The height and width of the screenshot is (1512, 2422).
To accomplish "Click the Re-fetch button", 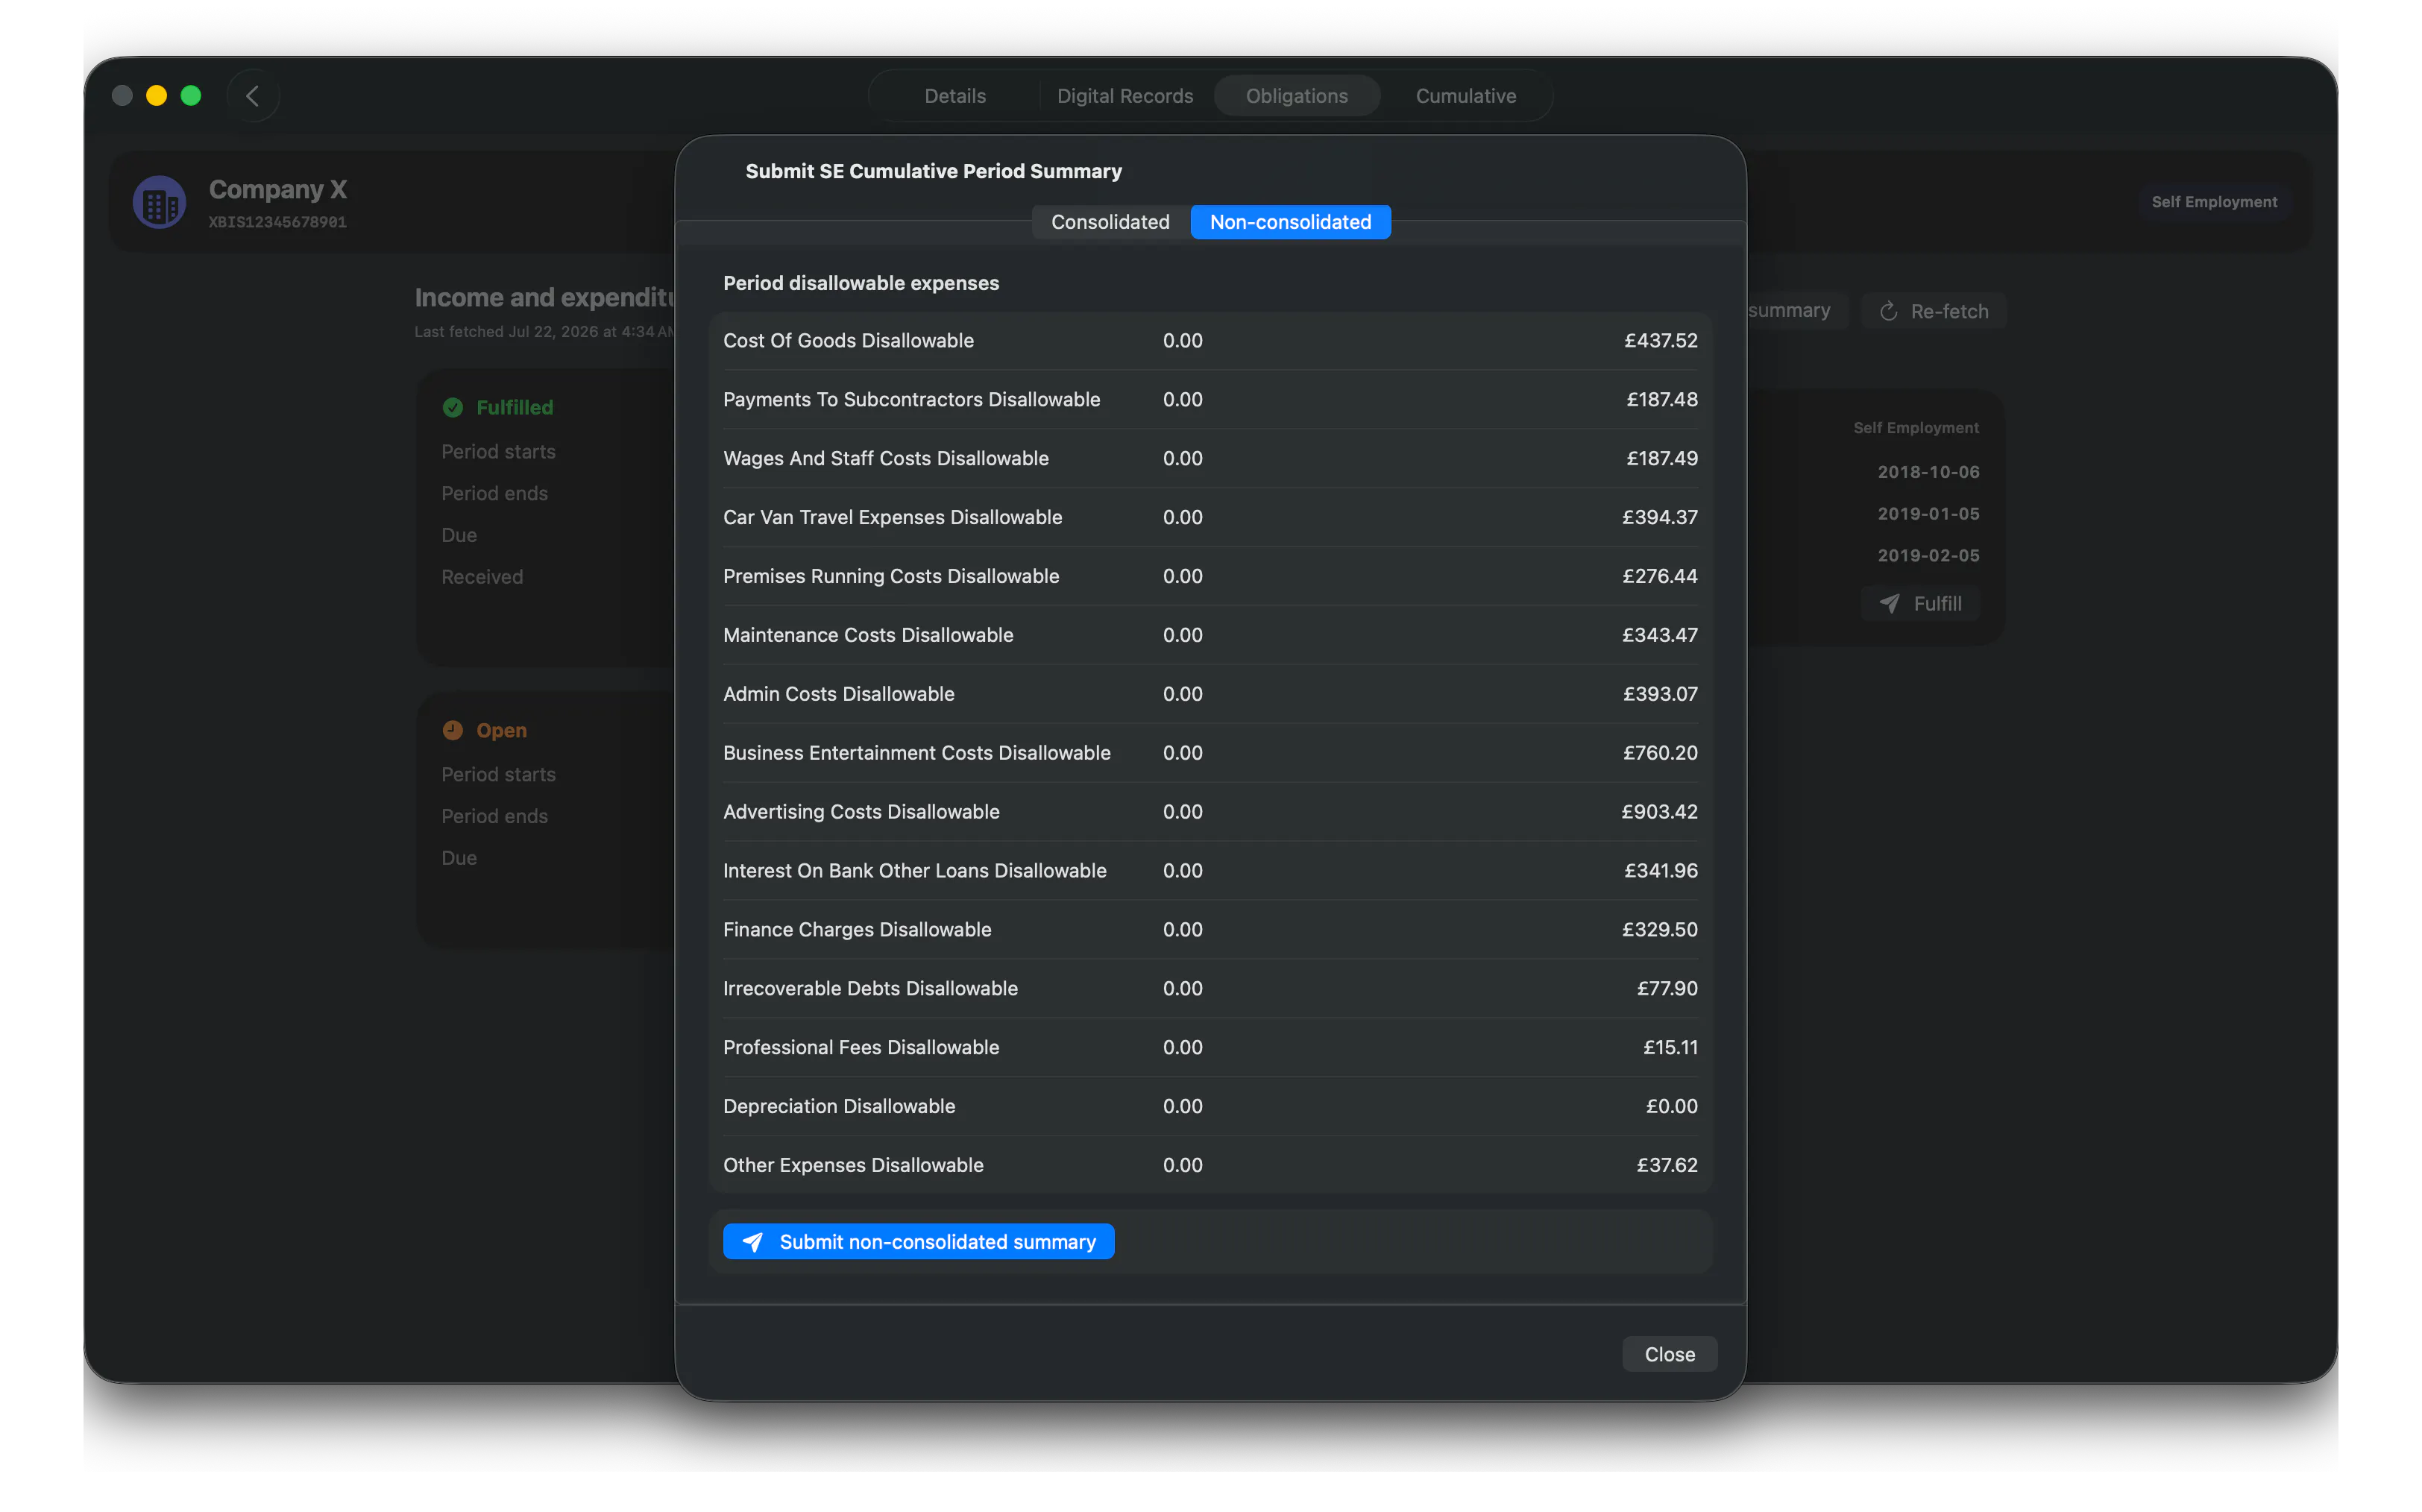I will [x=1933, y=311].
